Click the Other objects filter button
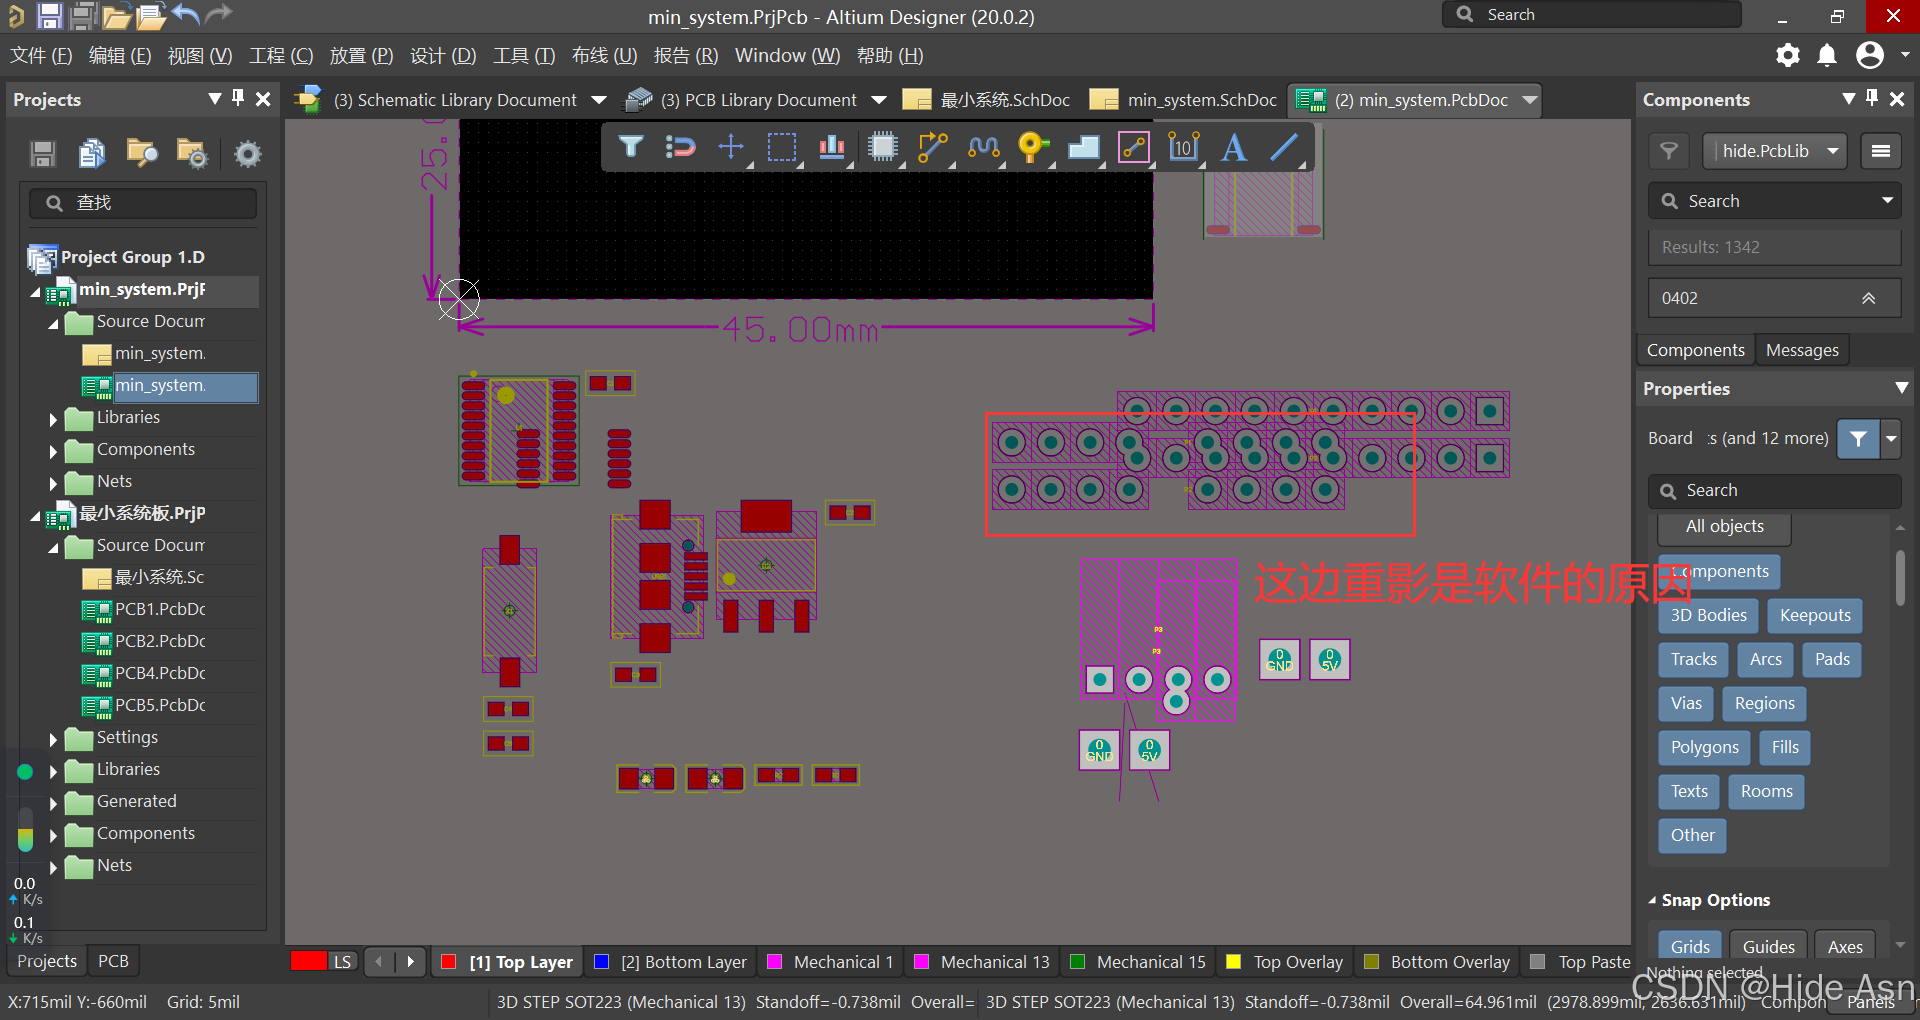Image resolution: width=1920 pixels, height=1020 pixels. click(1692, 835)
